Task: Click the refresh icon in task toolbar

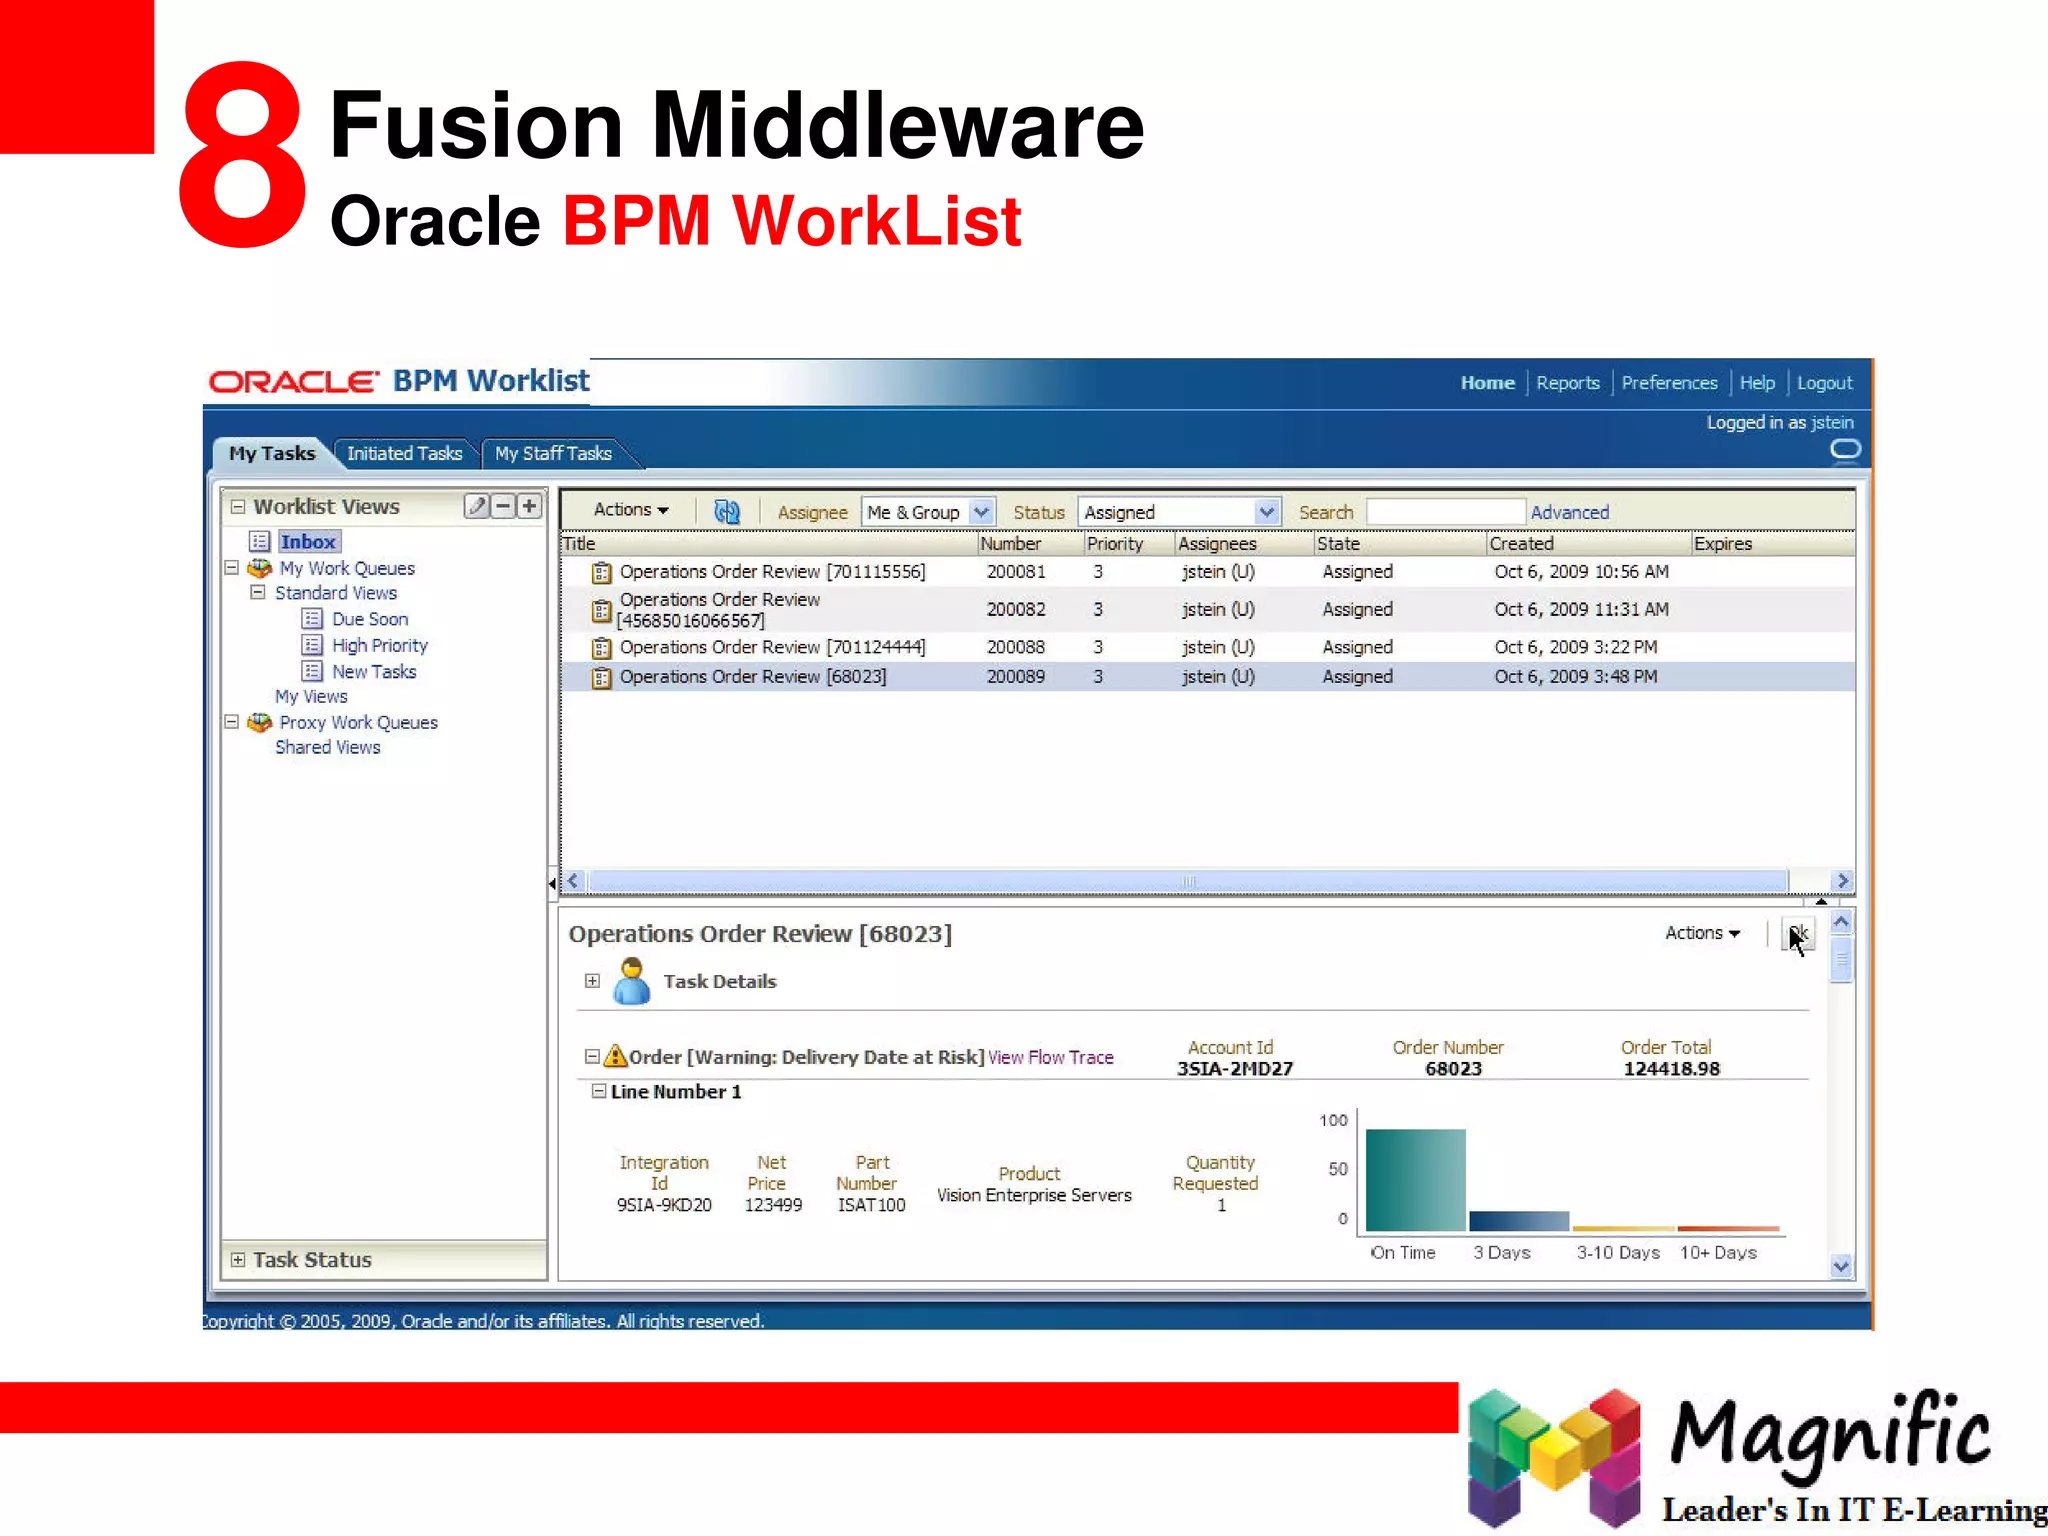Action: [727, 511]
